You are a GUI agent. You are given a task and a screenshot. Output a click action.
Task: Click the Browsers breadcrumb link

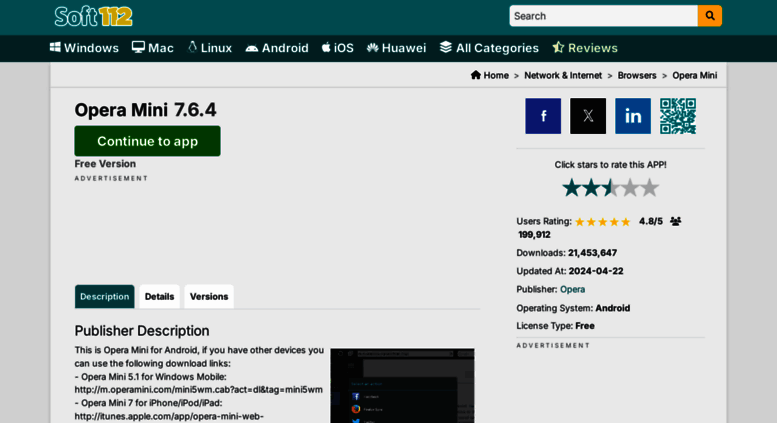(637, 75)
